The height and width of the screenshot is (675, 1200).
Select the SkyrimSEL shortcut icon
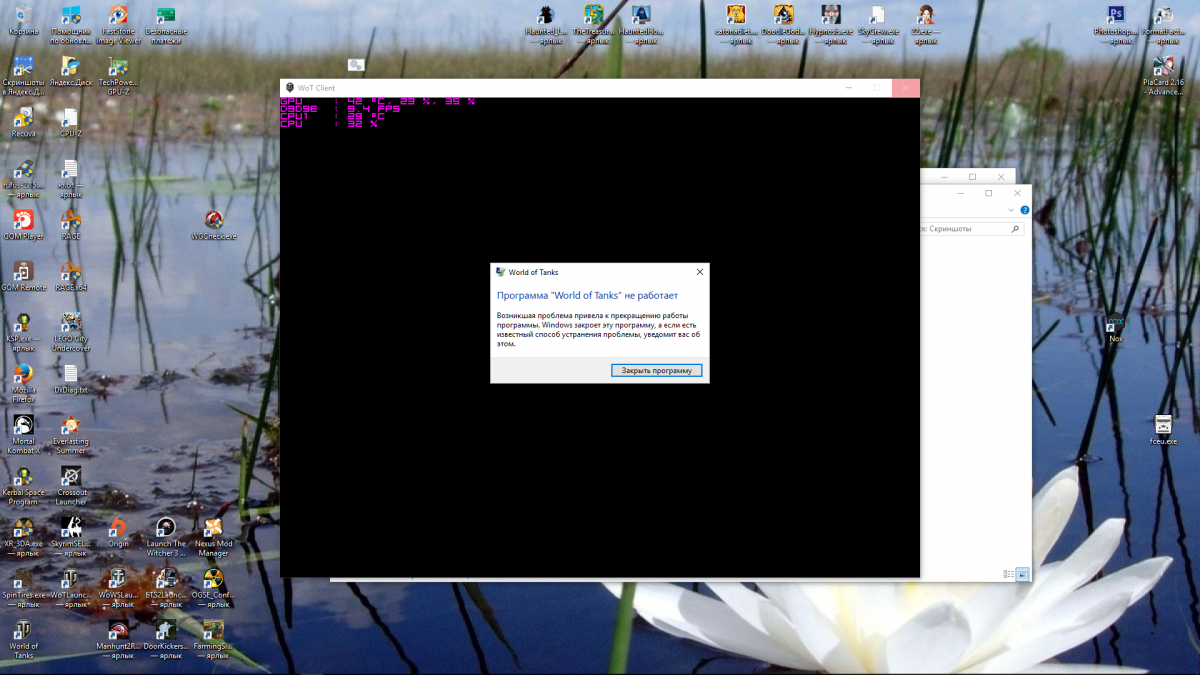[x=71, y=537]
